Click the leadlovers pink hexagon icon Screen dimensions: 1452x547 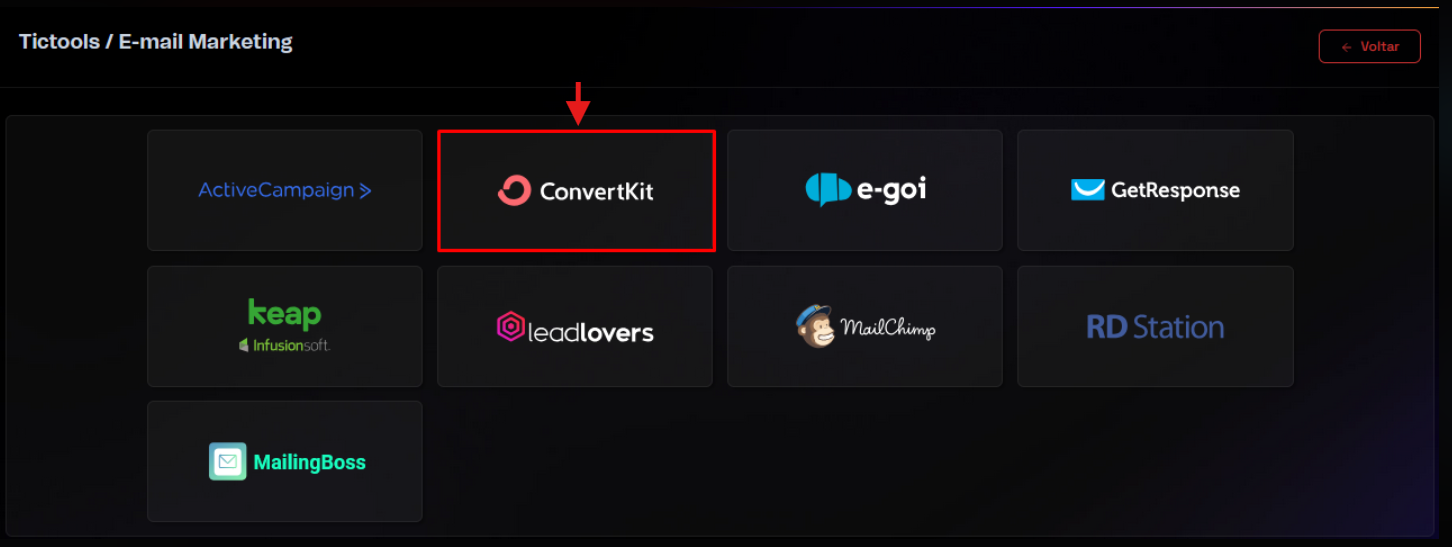[511, 327]
